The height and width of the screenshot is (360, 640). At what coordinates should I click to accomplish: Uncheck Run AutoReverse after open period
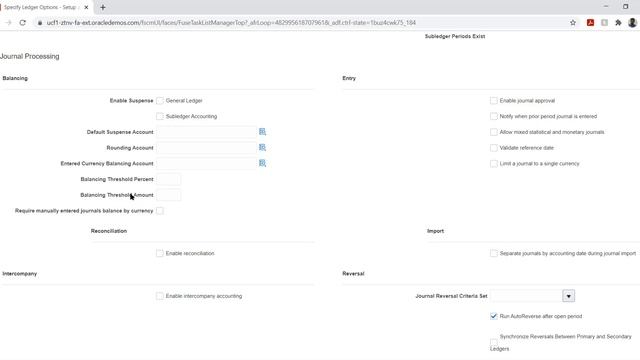tap(494, 316)
